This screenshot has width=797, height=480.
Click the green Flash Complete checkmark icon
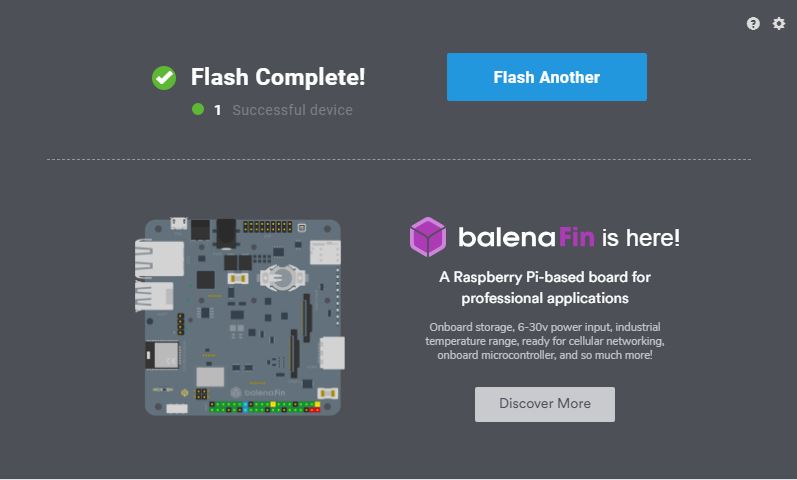pyautogui.click(x=164, y=78)
